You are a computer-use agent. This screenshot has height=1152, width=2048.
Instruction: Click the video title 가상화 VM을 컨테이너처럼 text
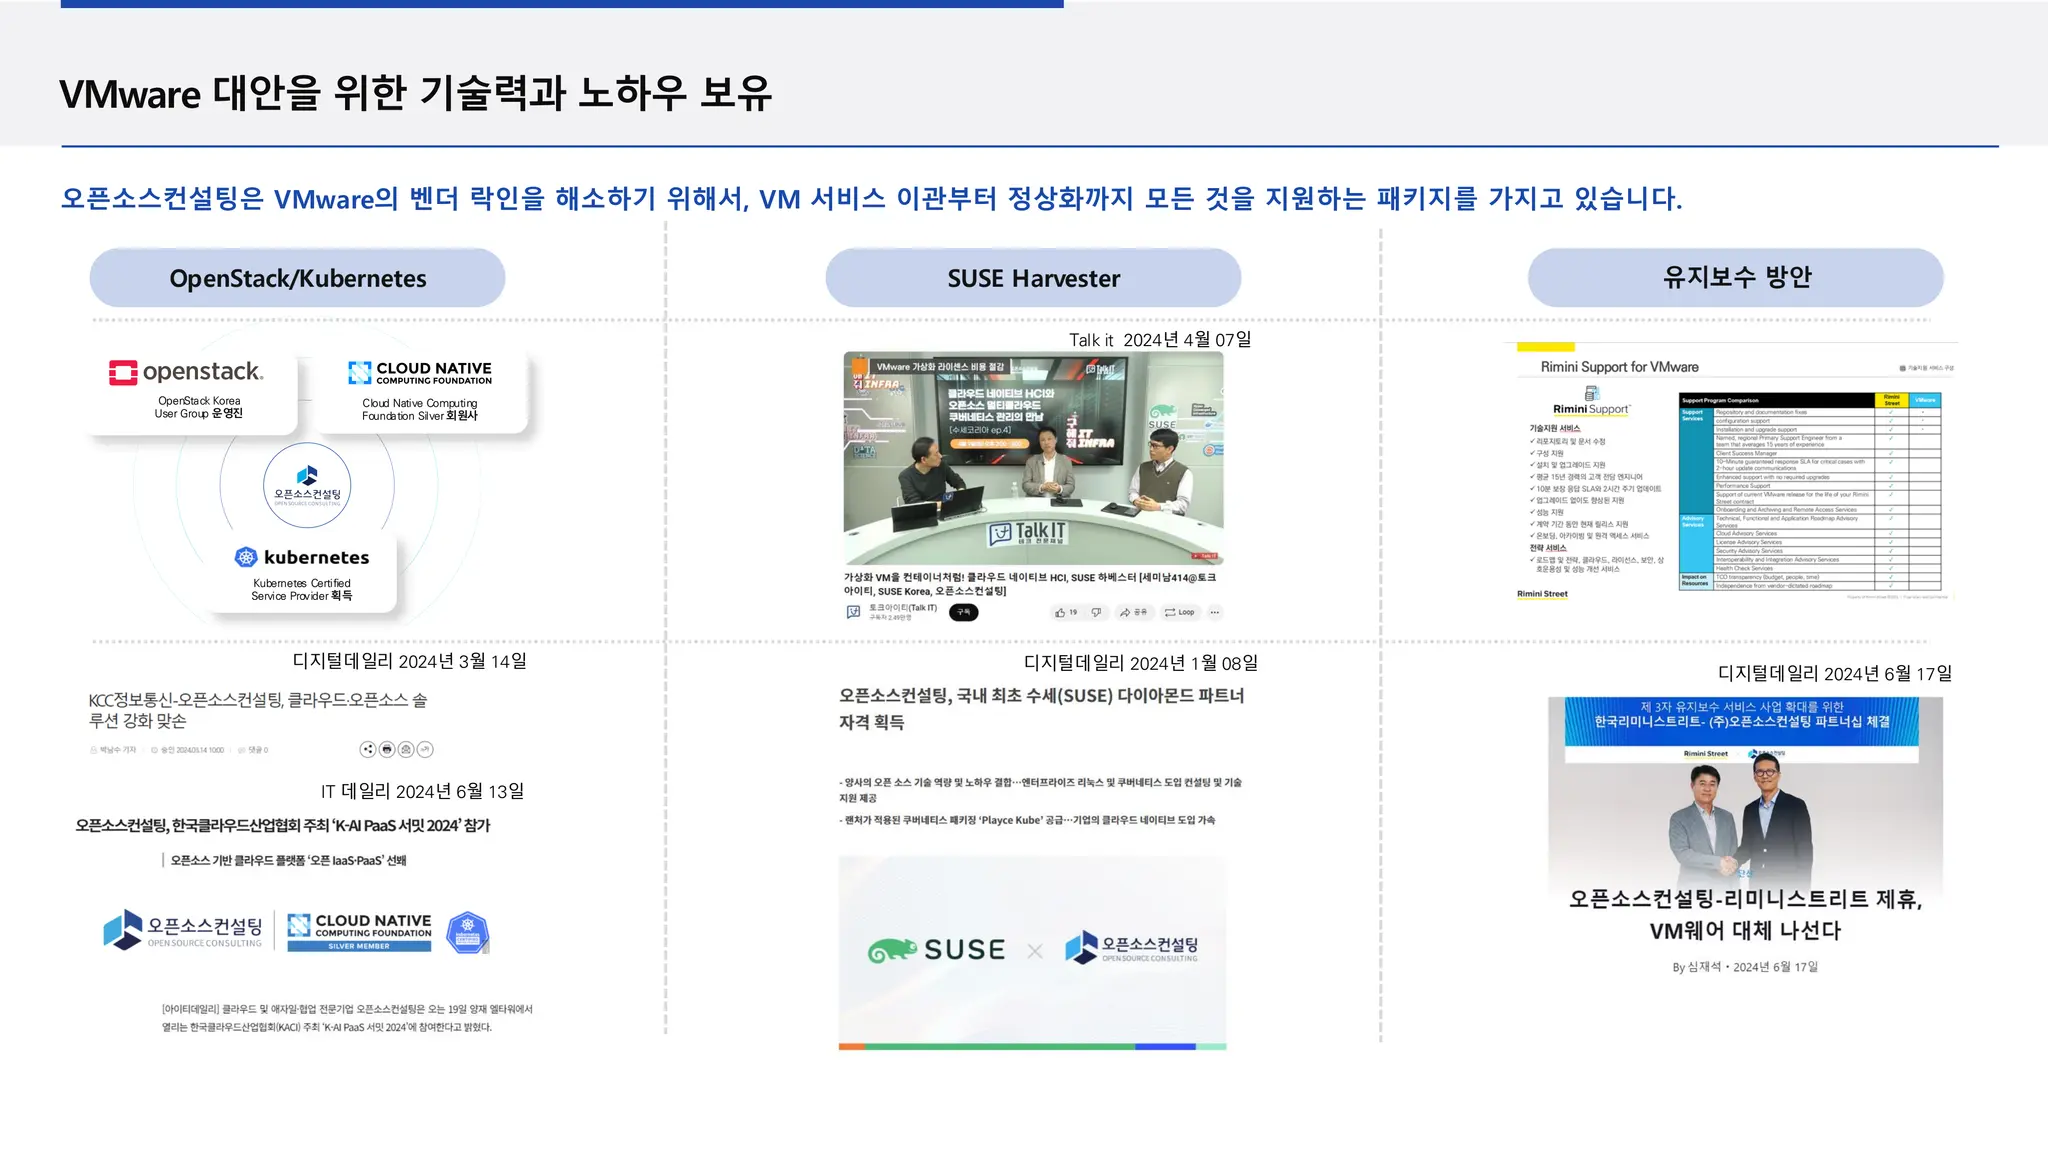(x=1030, y=584)
